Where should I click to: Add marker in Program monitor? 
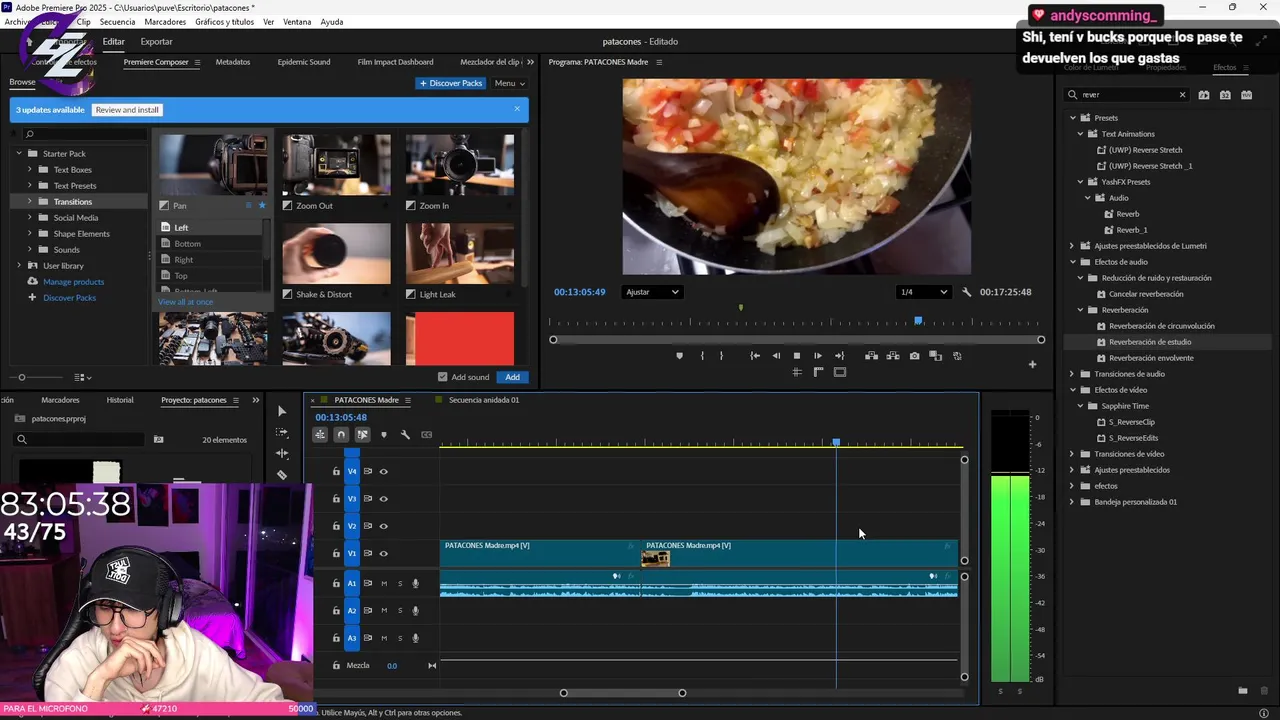point(680,356)
